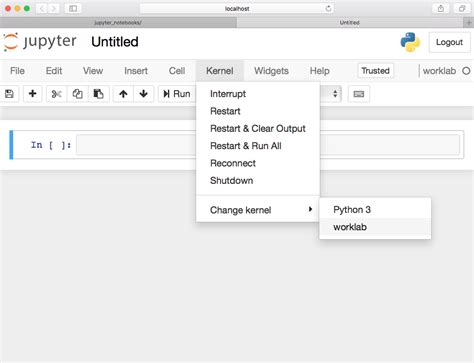Open new browser tab plus button
Screen dimensions: 474x363
pos(469,23)
